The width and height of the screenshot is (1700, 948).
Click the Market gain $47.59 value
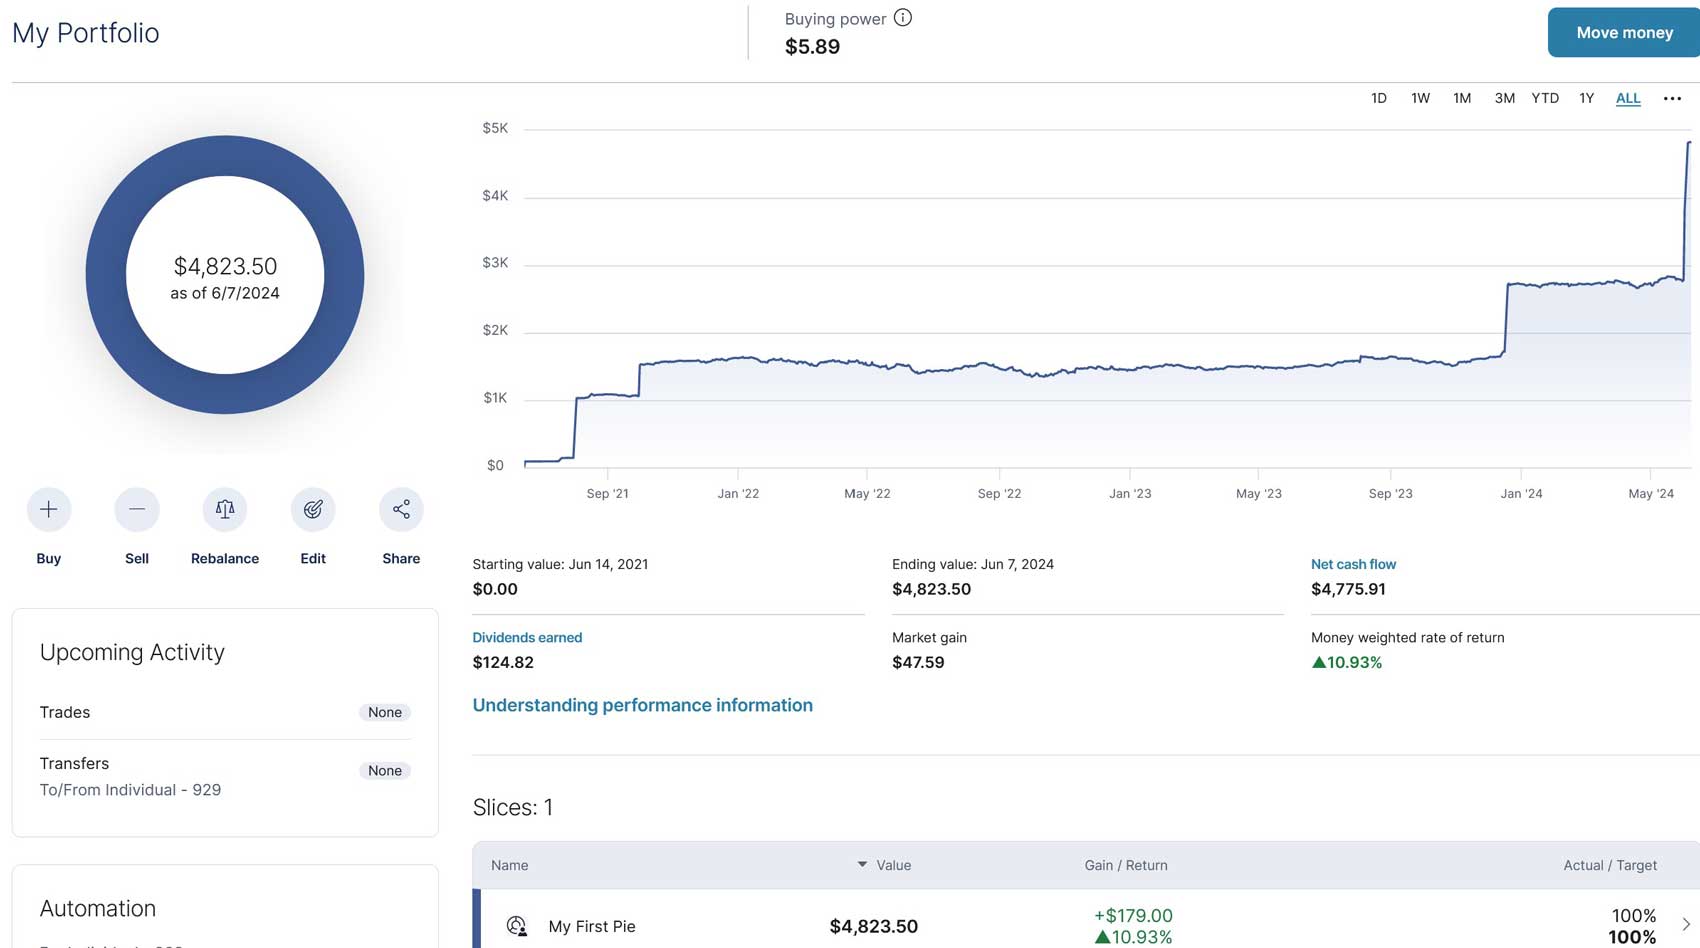(x=918, y=662)
